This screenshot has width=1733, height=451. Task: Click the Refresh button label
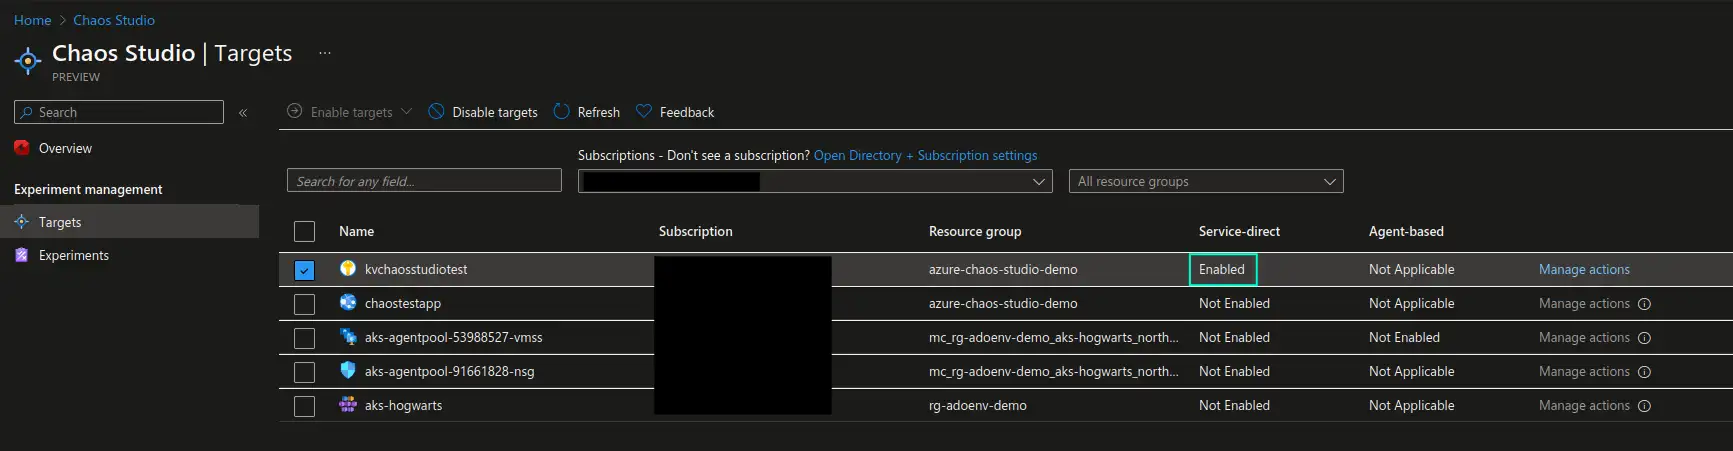tap(598, 112)
